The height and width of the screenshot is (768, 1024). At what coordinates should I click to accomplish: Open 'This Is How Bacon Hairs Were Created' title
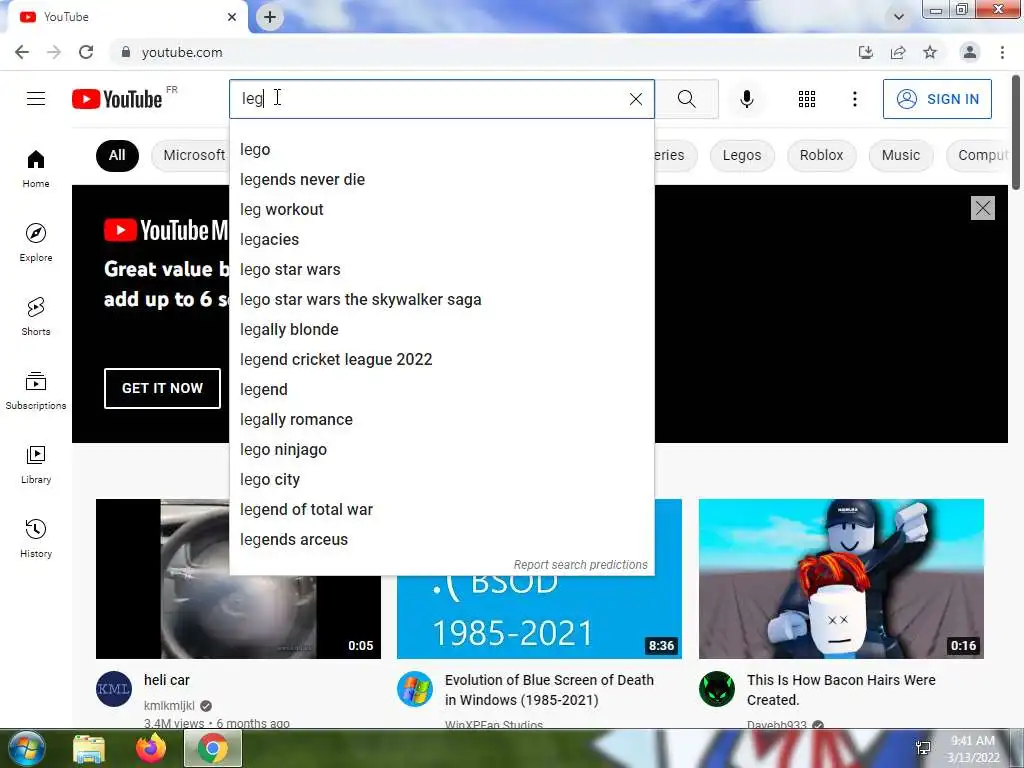[x=841, y=690]
